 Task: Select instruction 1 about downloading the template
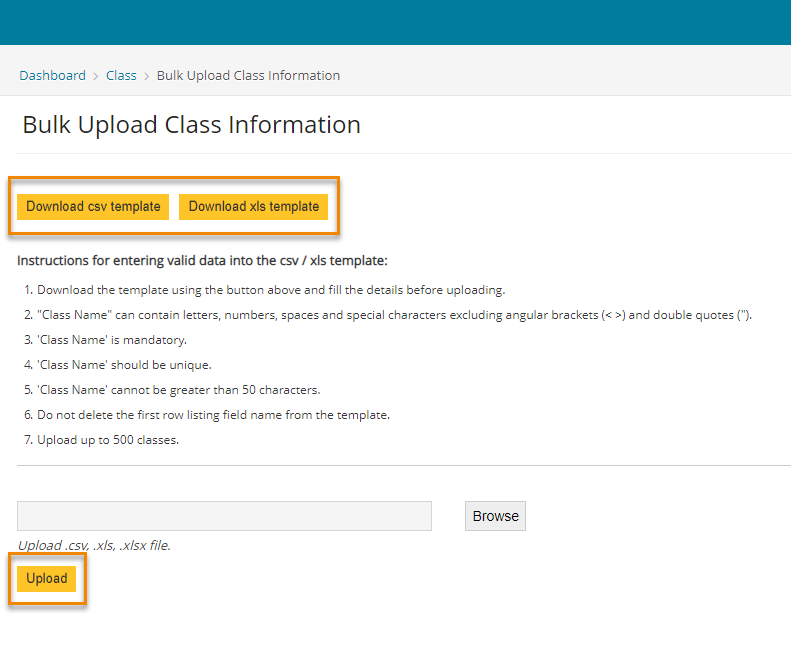[x=270, y=290]
